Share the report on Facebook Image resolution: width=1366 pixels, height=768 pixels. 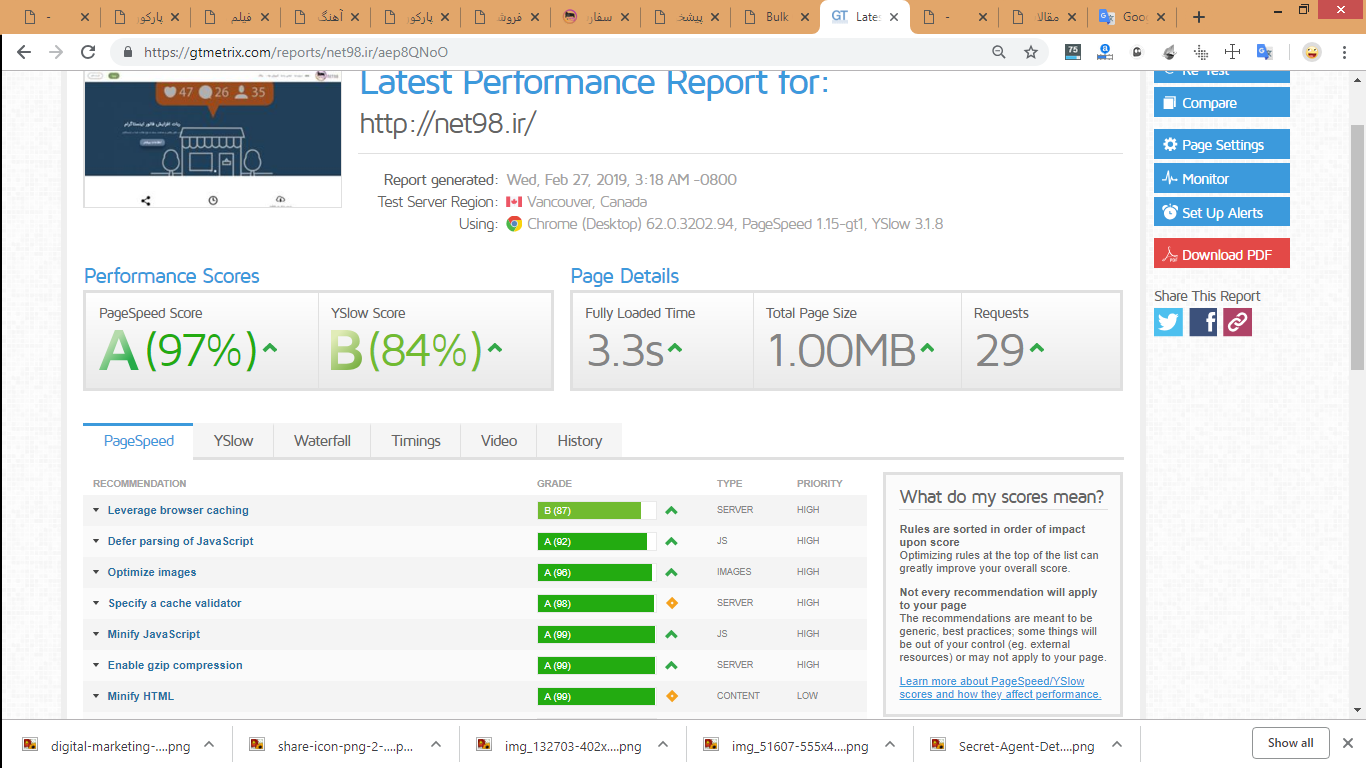pyautogui.click(x=1203, y=322)
